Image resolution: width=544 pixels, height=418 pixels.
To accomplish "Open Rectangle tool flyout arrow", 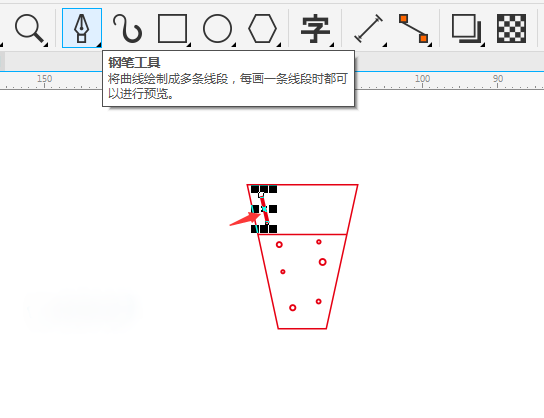I will (189, 45).
